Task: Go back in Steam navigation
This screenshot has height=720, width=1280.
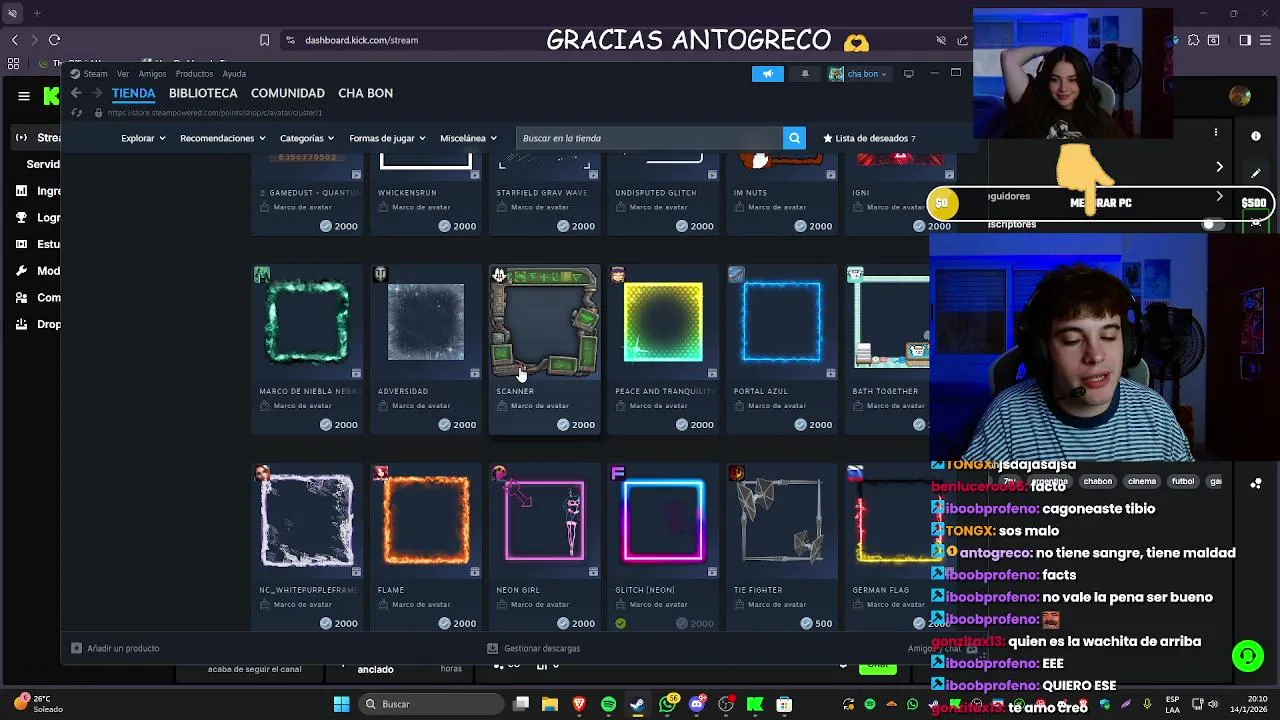Action: coord(76,93)
